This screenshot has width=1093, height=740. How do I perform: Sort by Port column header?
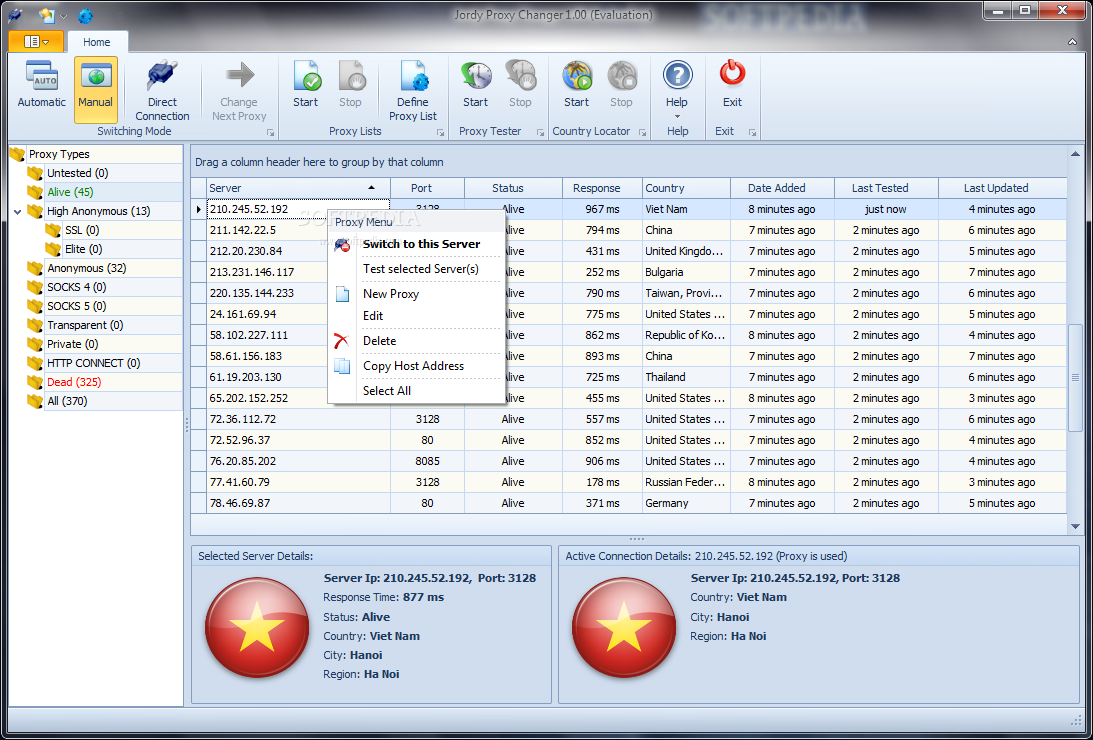coord(427,188)
